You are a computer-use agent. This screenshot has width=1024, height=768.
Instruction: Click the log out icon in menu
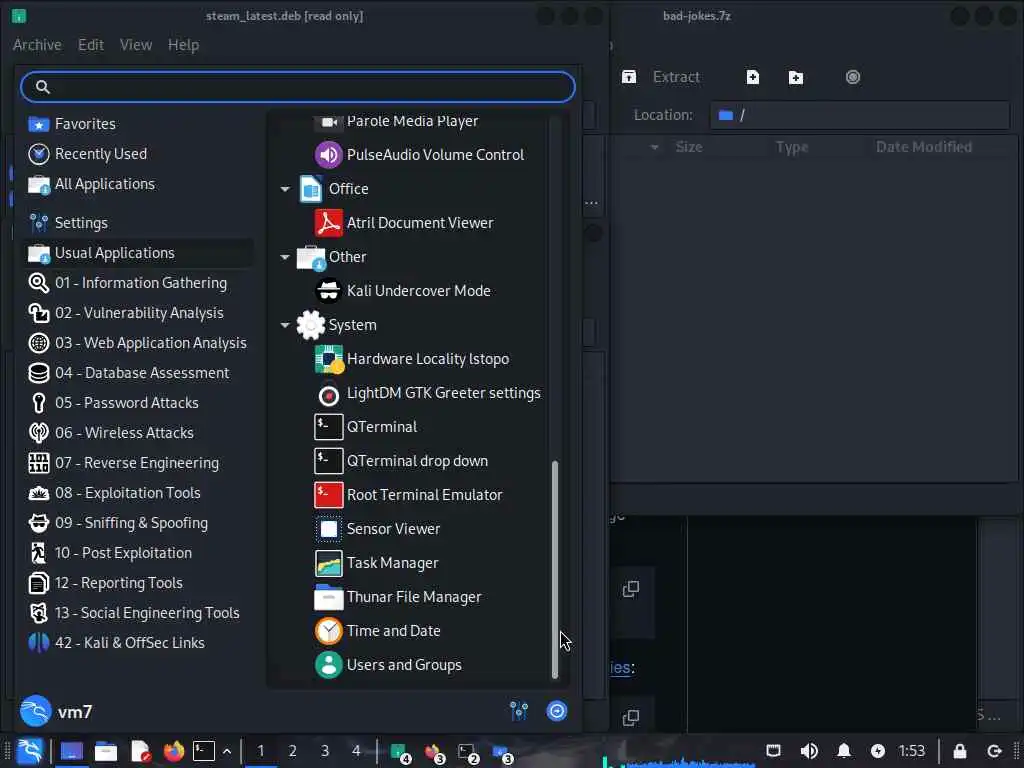pyautogui.click(x=556, y=711)
